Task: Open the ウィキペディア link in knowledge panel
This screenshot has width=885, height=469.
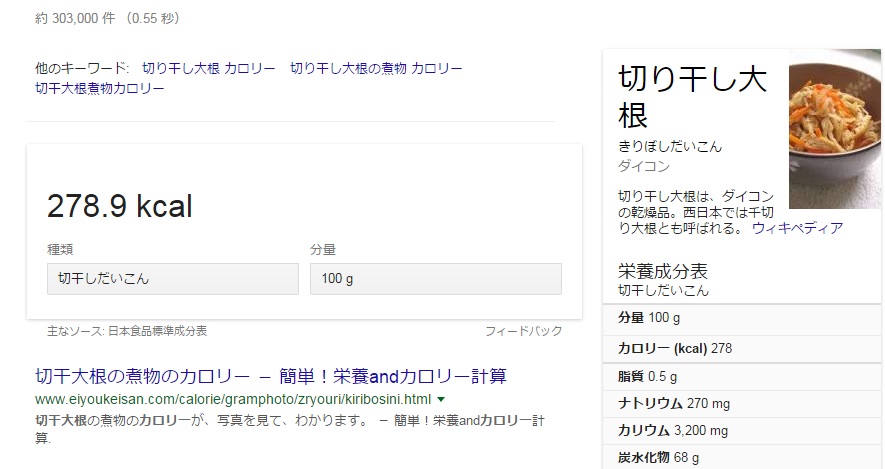Action: [798, 228]
